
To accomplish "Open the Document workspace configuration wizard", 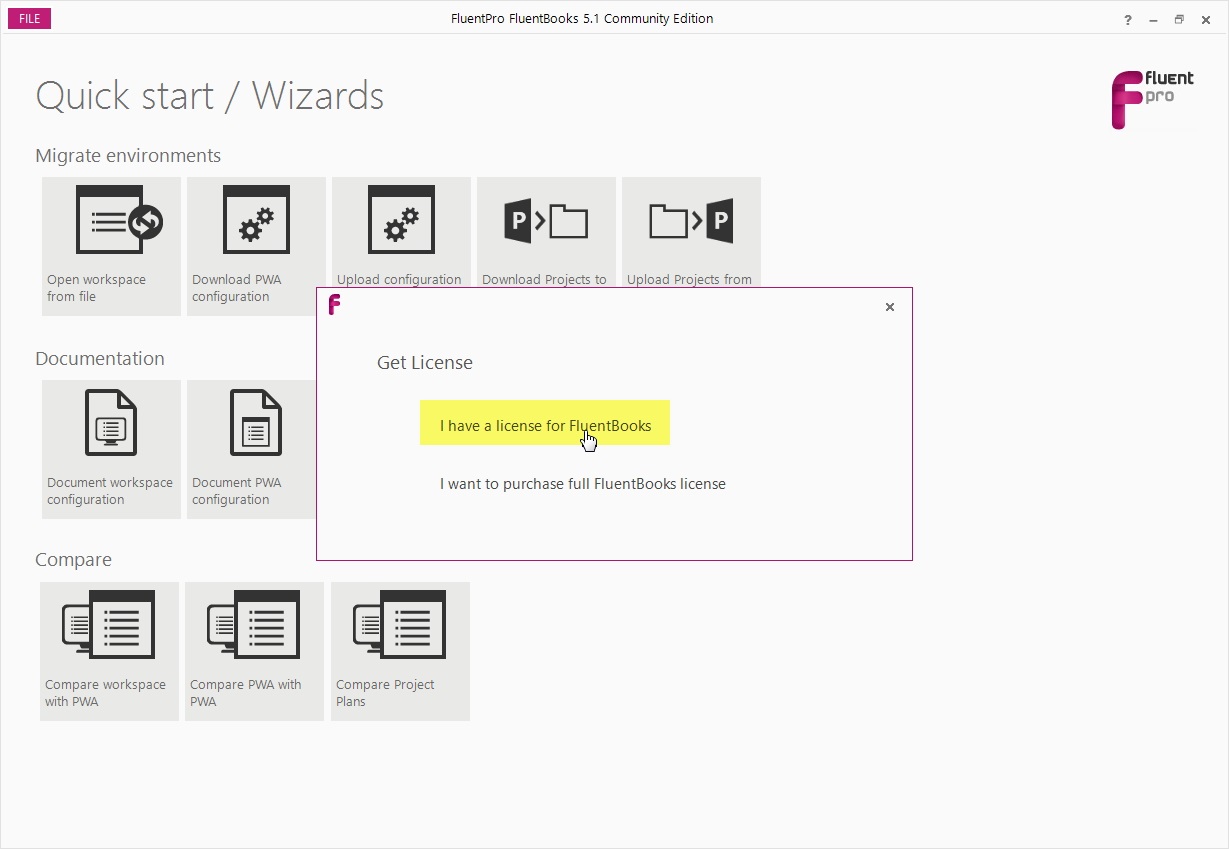I will (x=111, y=449).
